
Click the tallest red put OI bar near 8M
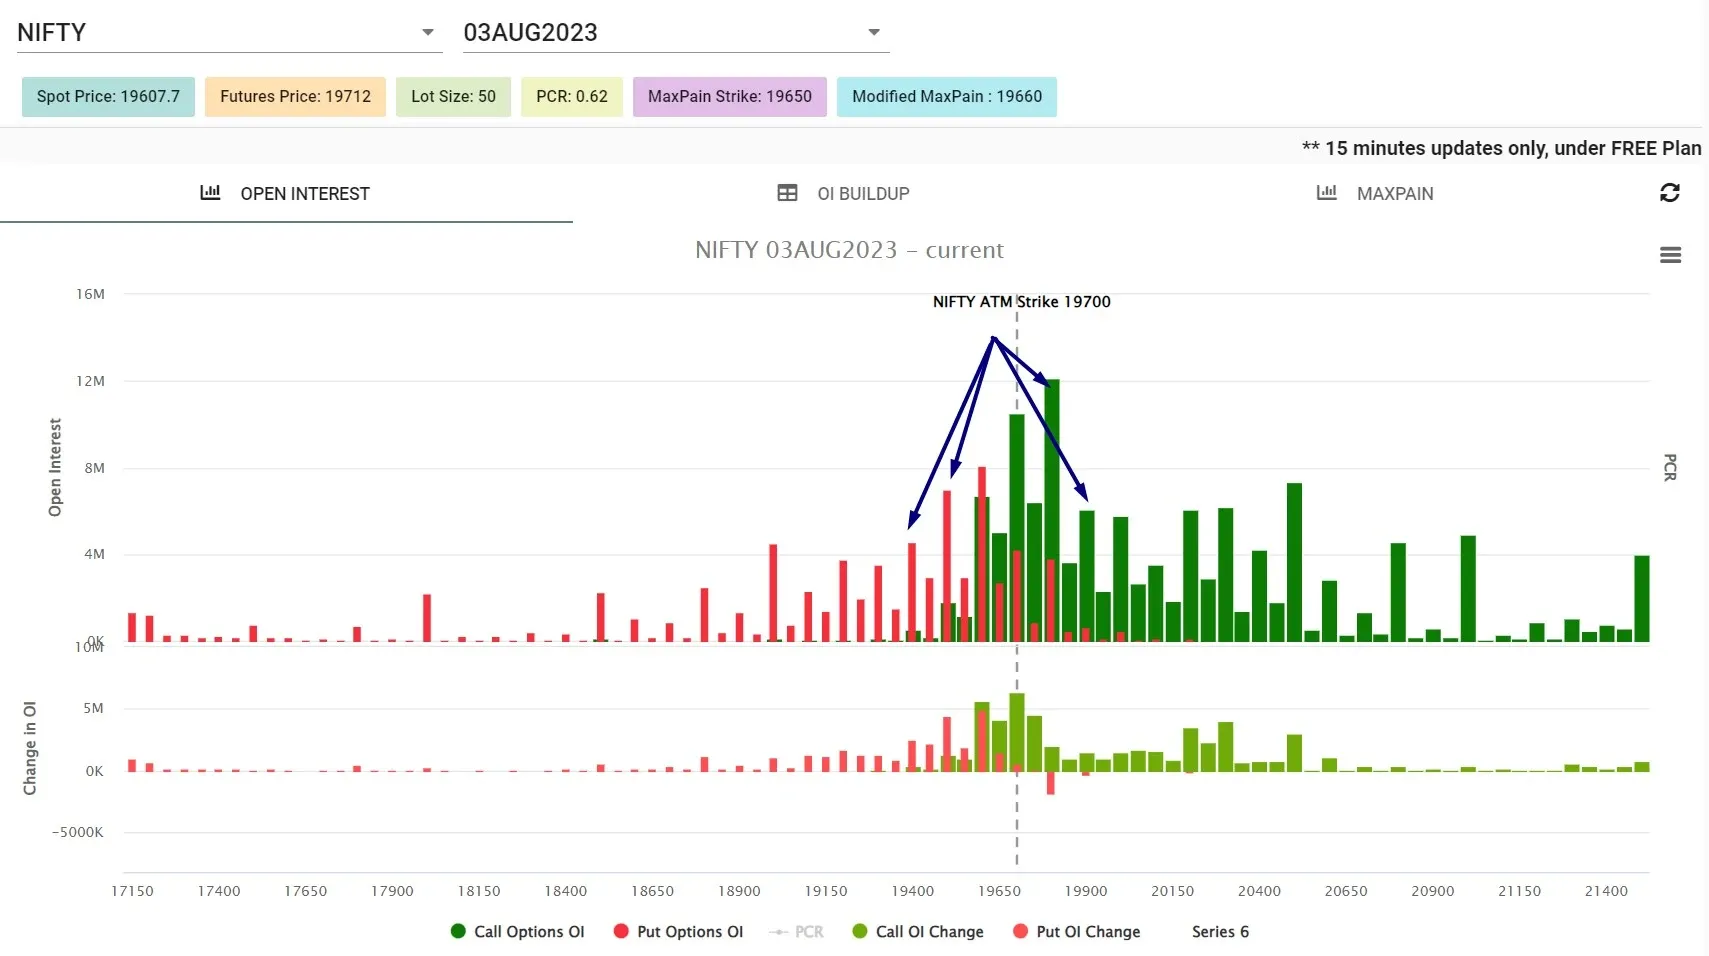982,554
